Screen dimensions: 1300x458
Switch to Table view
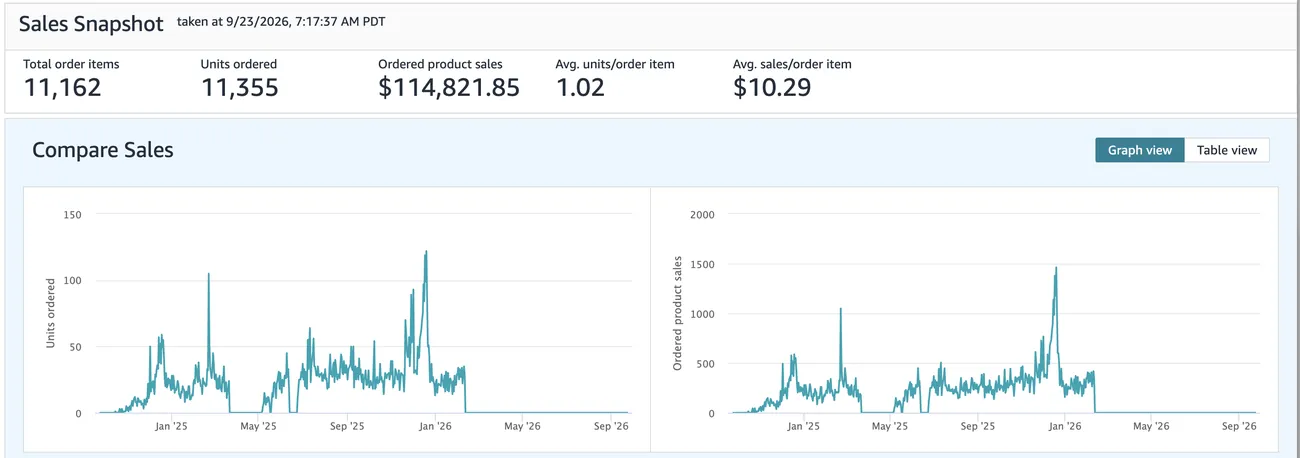1227,150
